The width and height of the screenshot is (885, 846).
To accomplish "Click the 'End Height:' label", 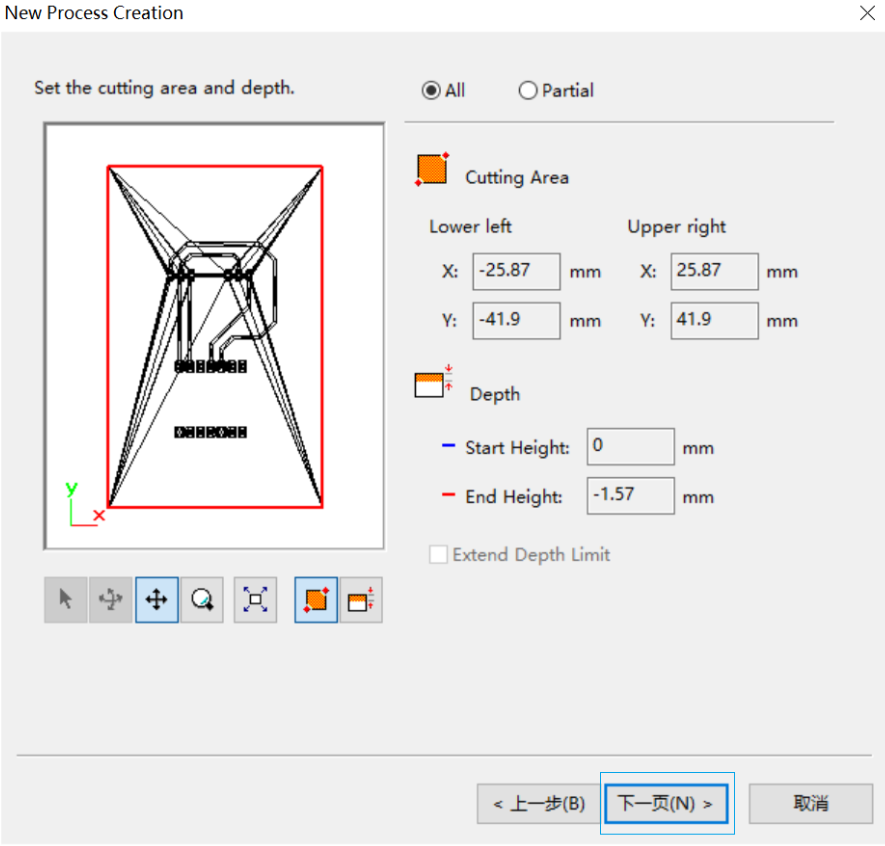I will click(x=514, y=497).
